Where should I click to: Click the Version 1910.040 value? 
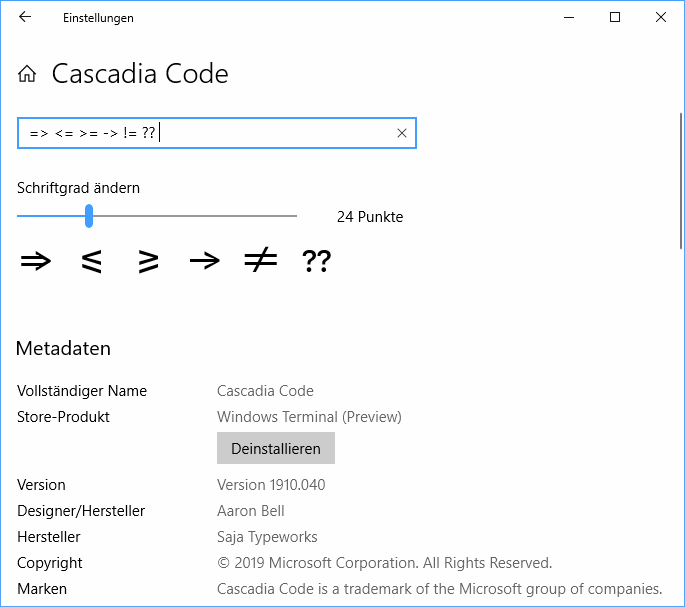pyautogui.click(x=271, y=485)
